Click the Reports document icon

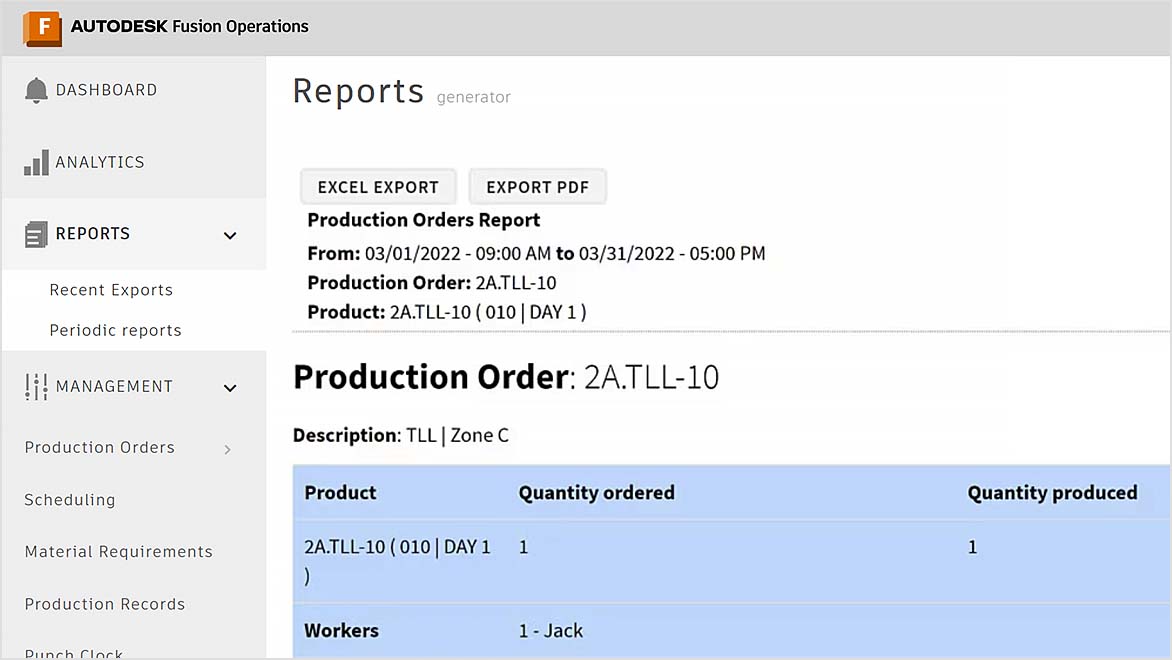click(35, 233)
